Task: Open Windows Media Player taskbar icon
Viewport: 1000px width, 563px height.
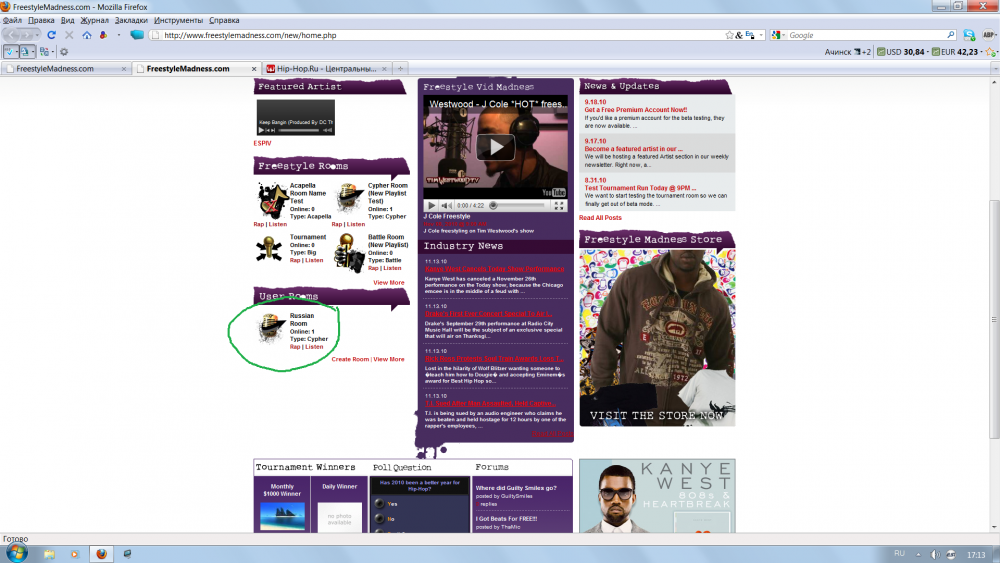Action: pyautogui.click(x=75, y=554)
